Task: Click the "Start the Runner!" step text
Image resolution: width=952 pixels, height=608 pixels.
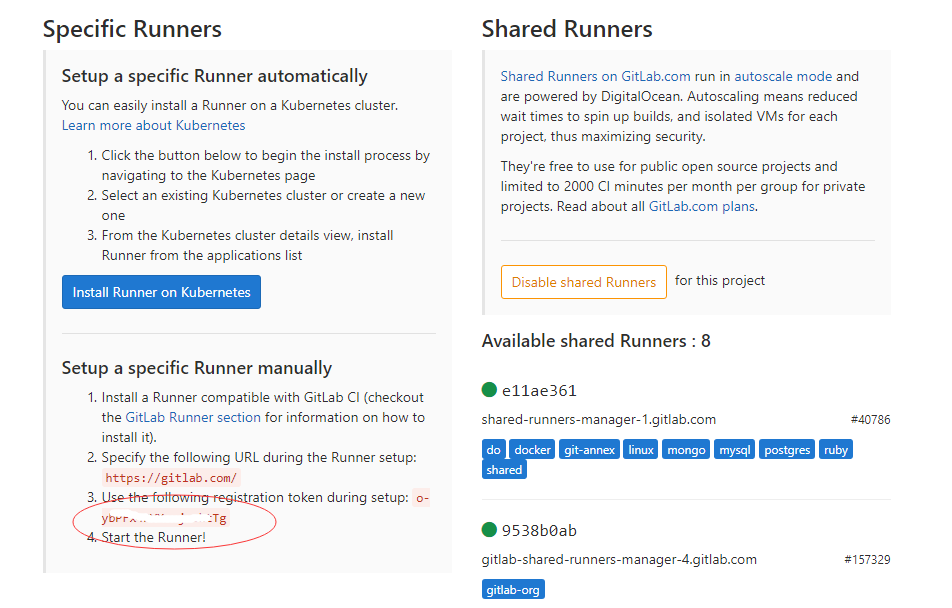Action: 154,538
